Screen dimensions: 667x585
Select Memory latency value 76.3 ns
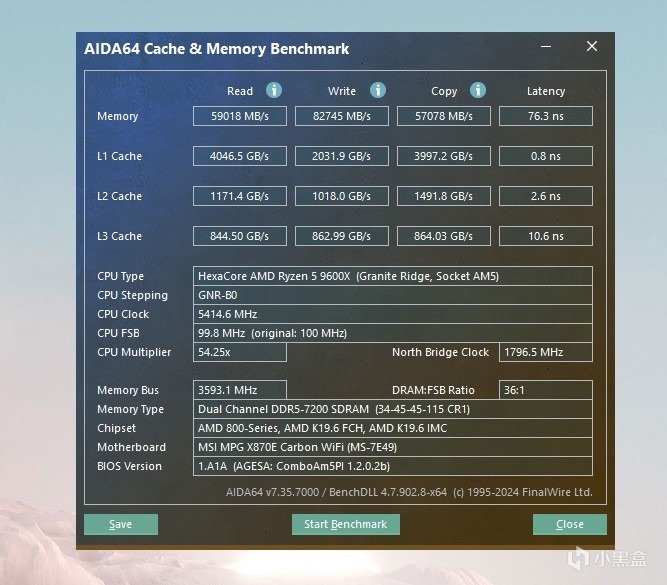tap(546, 116)
